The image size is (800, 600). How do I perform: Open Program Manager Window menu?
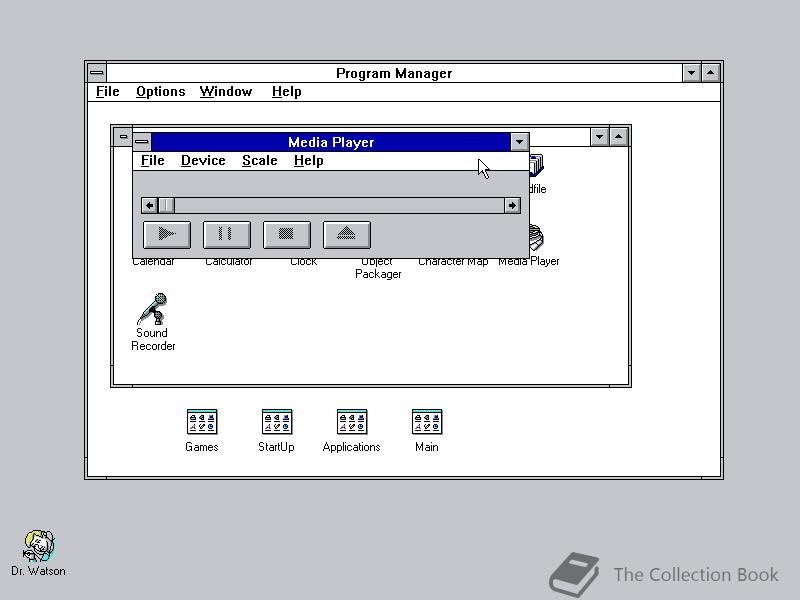[x=226, y=92]
